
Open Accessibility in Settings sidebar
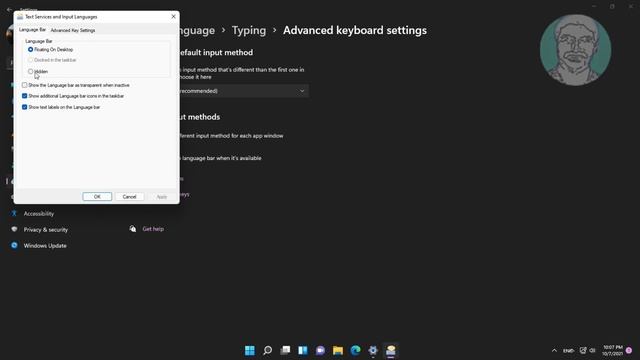39,213
